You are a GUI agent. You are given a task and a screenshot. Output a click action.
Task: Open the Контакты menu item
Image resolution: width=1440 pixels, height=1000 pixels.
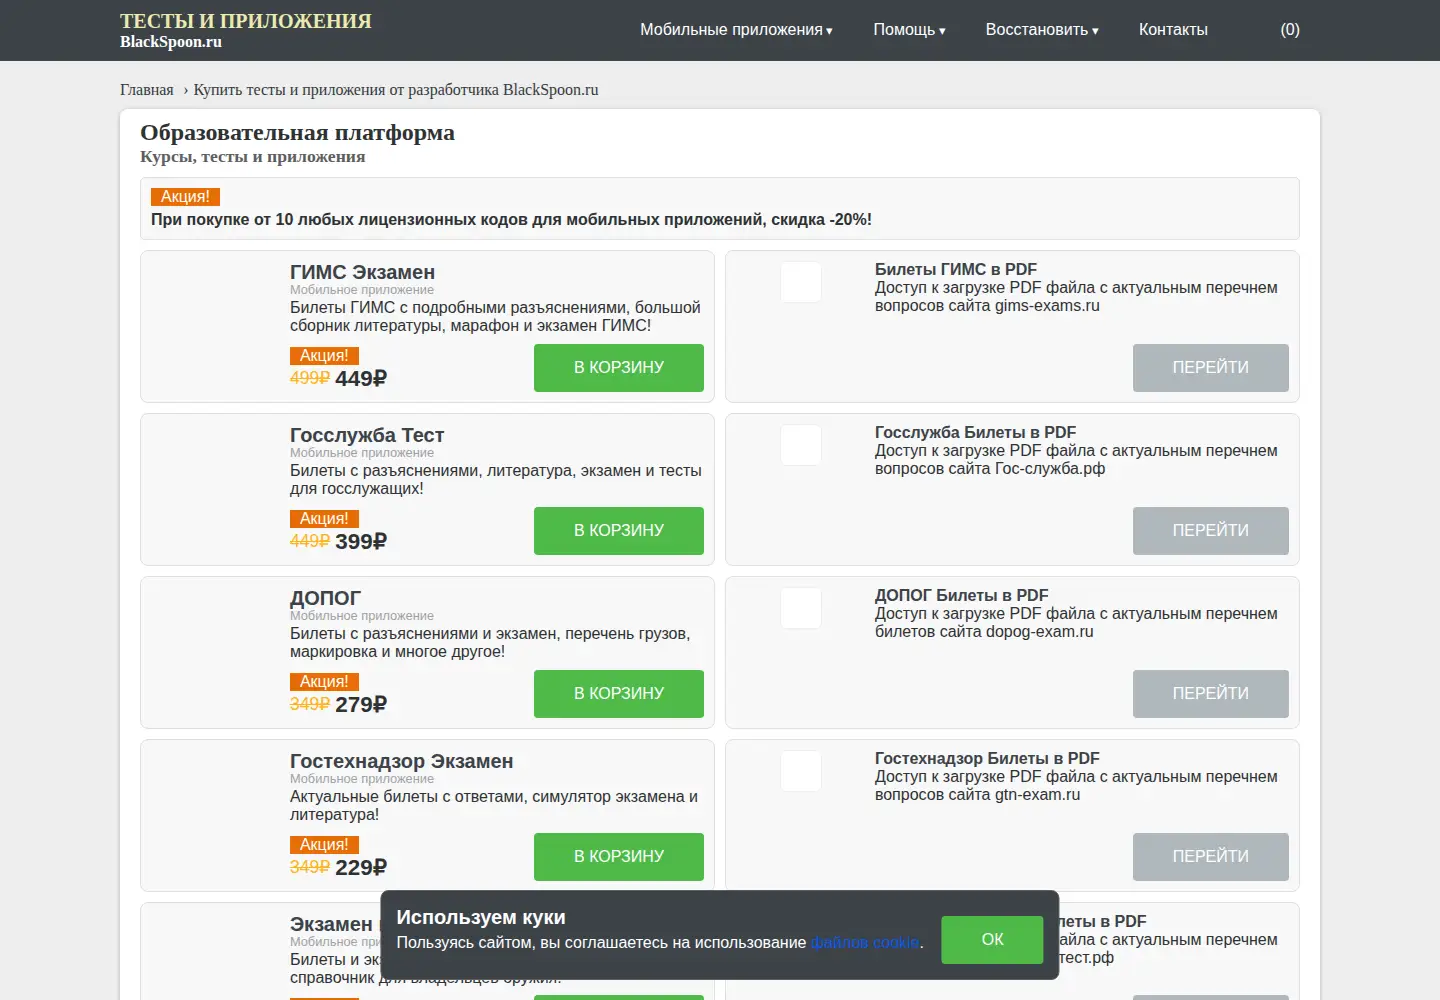tap(1173, 30)
